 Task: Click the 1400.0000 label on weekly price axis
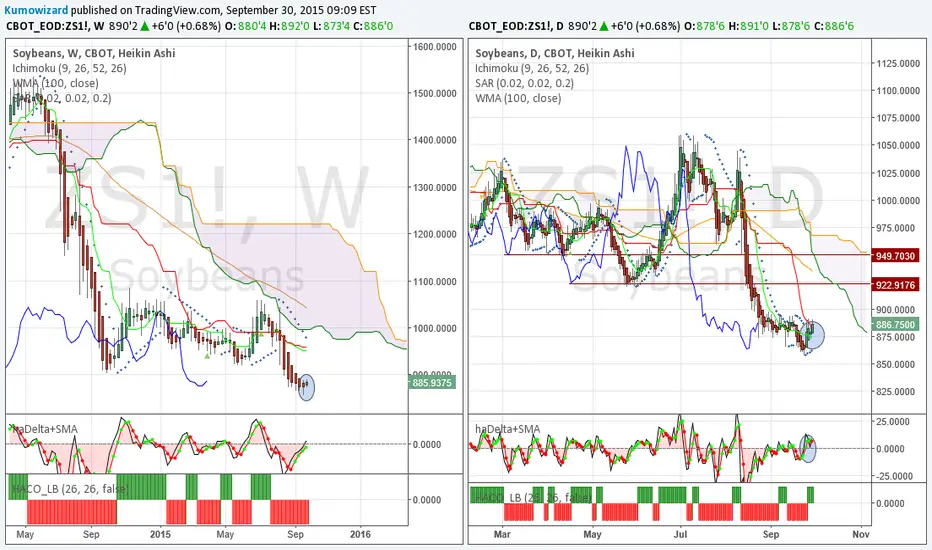[435, 140]
